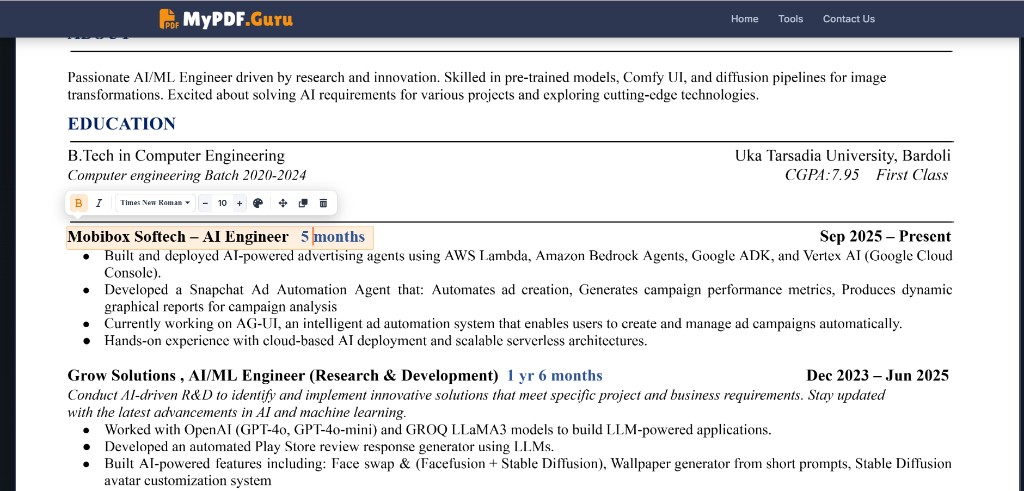Viewport: 1024px width, 491px height.
Task: Click the bullet about Snapchat Ad Automation Agent
Action: point(528,298)
